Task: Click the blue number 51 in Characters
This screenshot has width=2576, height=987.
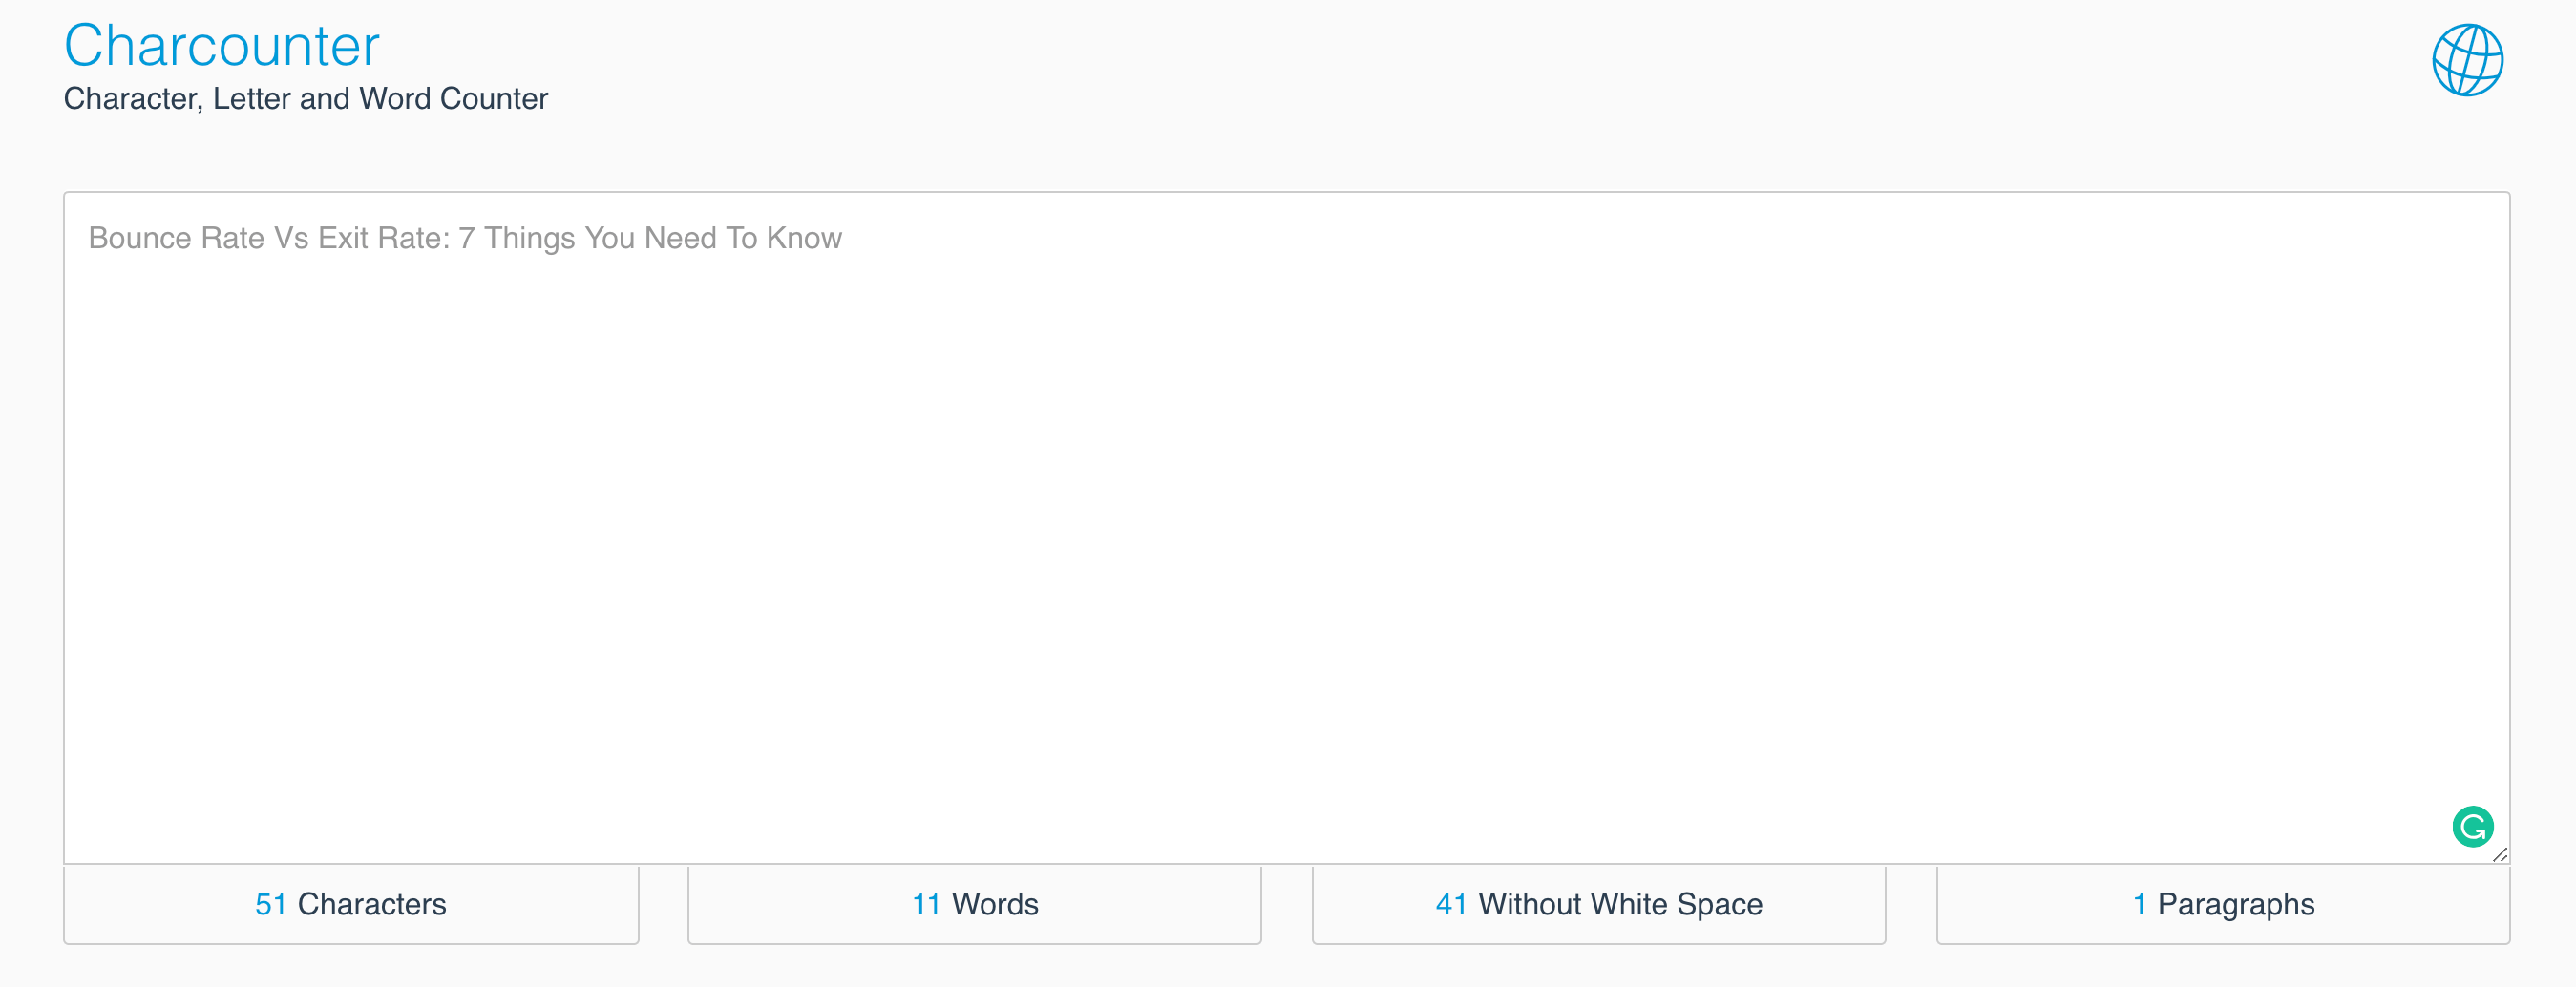Action: (272, 904)
